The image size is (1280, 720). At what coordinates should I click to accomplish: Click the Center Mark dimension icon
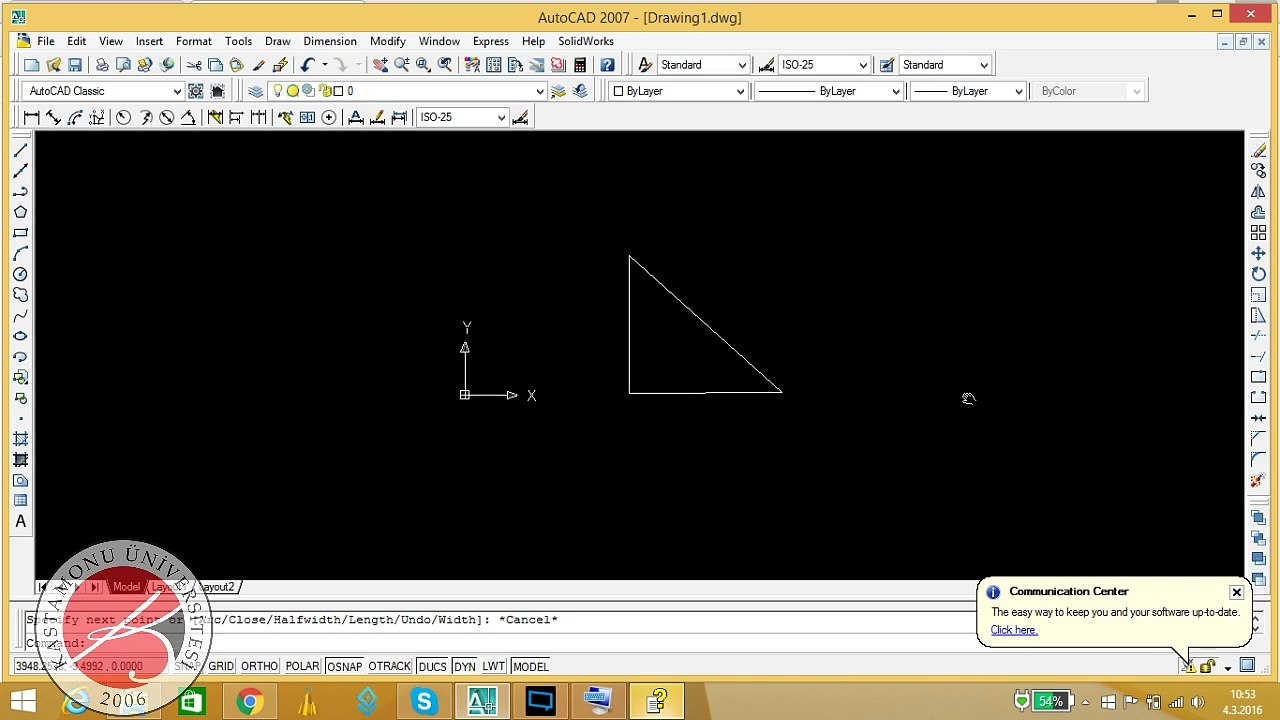click(x=328, y=117)
